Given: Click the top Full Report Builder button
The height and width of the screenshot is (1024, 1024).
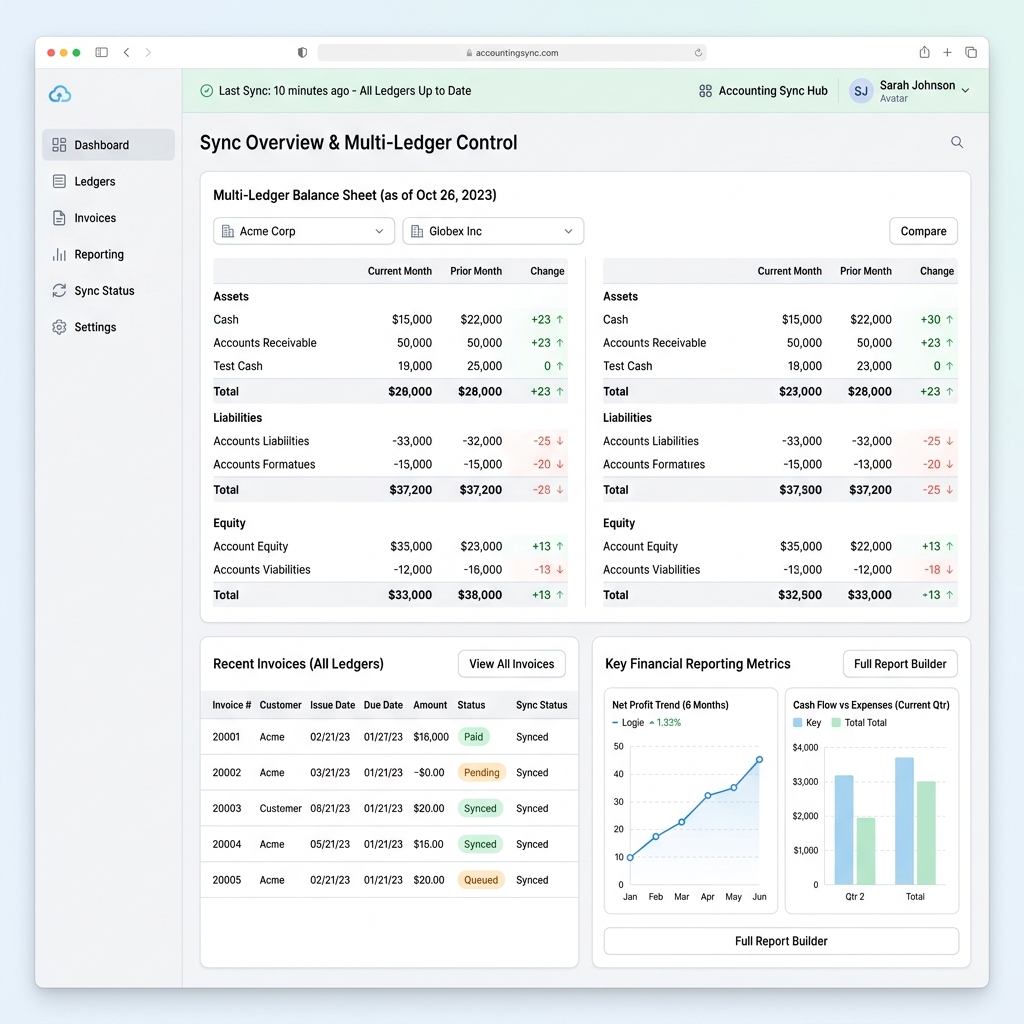Looking at the screenshot, I should coord(899,664).
